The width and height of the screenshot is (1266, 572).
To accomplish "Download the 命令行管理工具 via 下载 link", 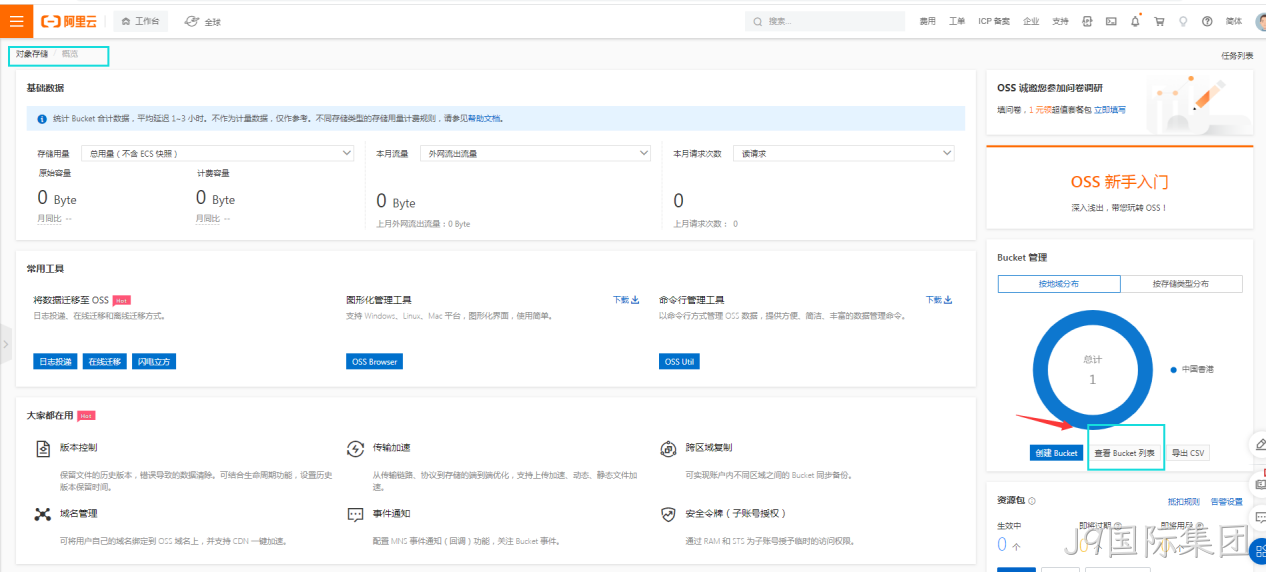I will [x=939, y=299].
